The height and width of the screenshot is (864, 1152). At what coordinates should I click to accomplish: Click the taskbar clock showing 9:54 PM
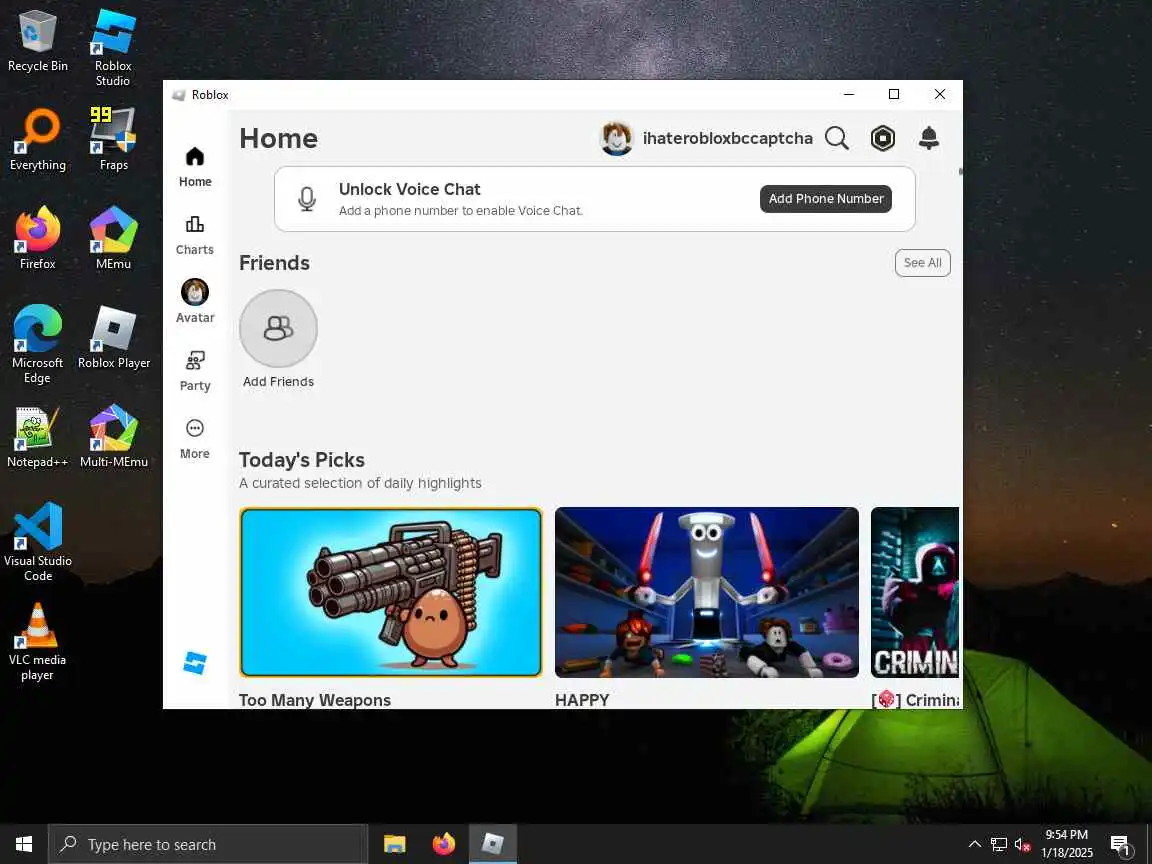click(x=1067, y=844)
